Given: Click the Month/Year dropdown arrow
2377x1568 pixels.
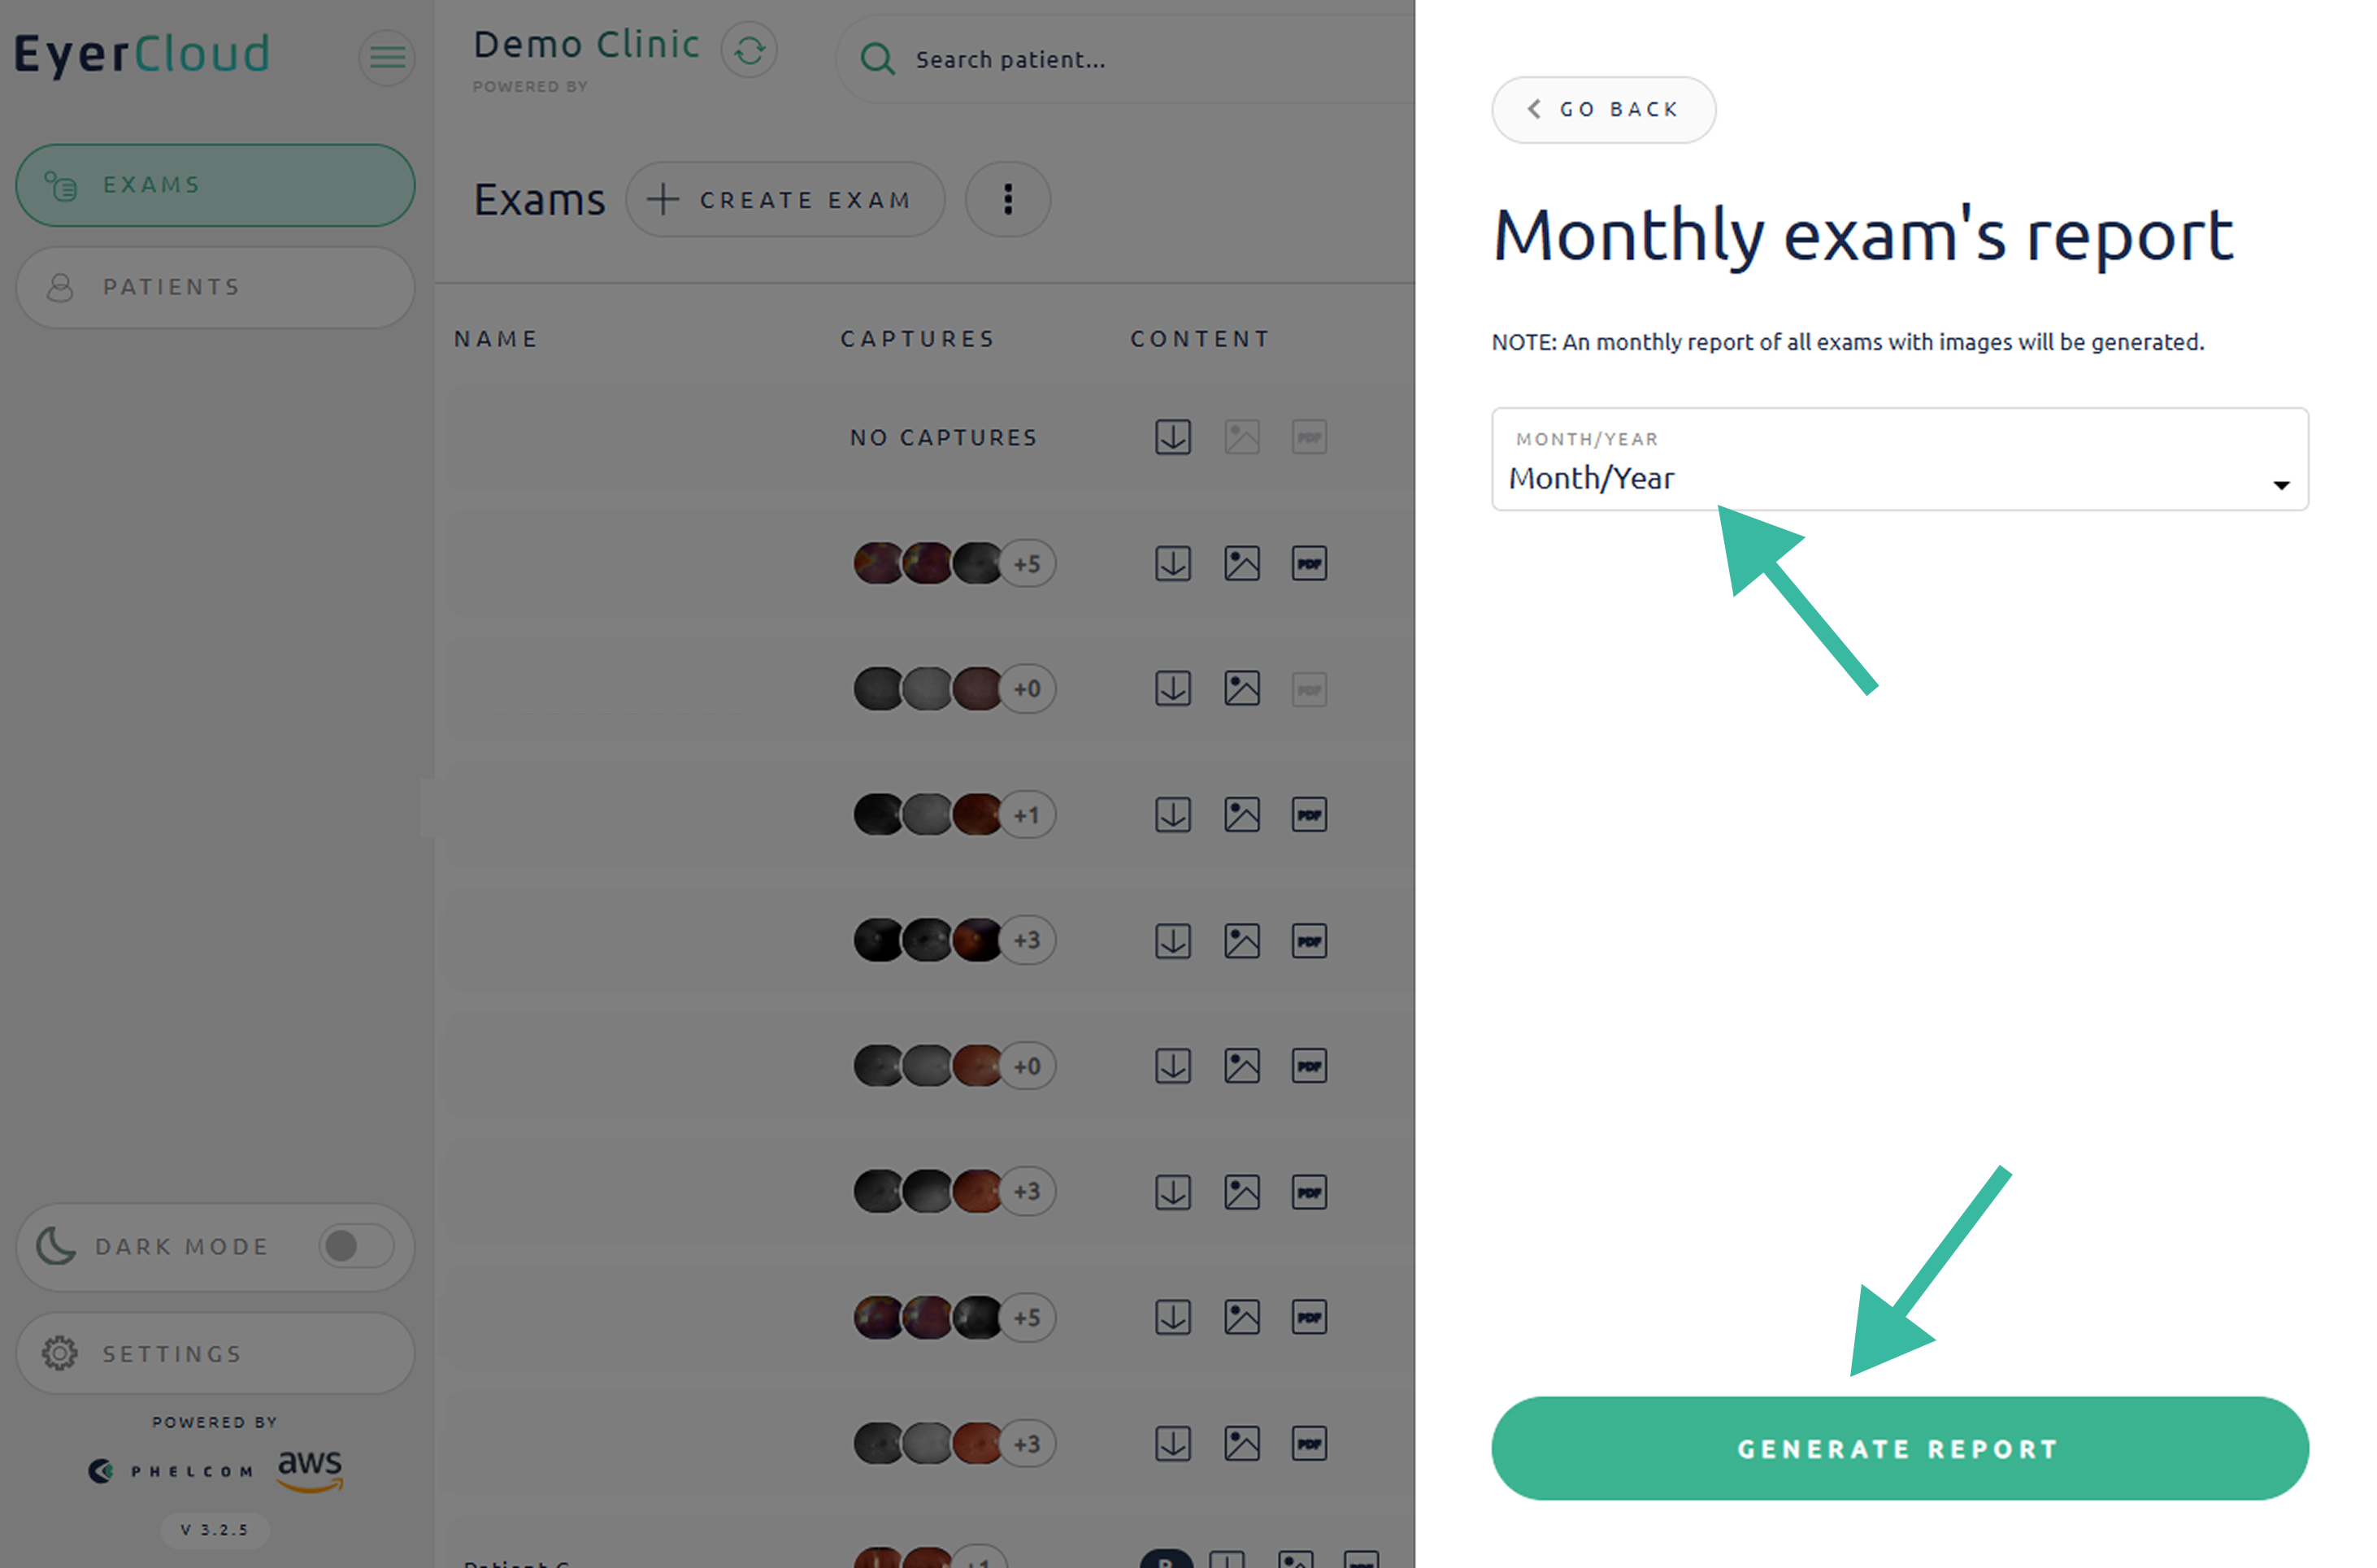Looking at the screenshot, I should point(2280,486).
